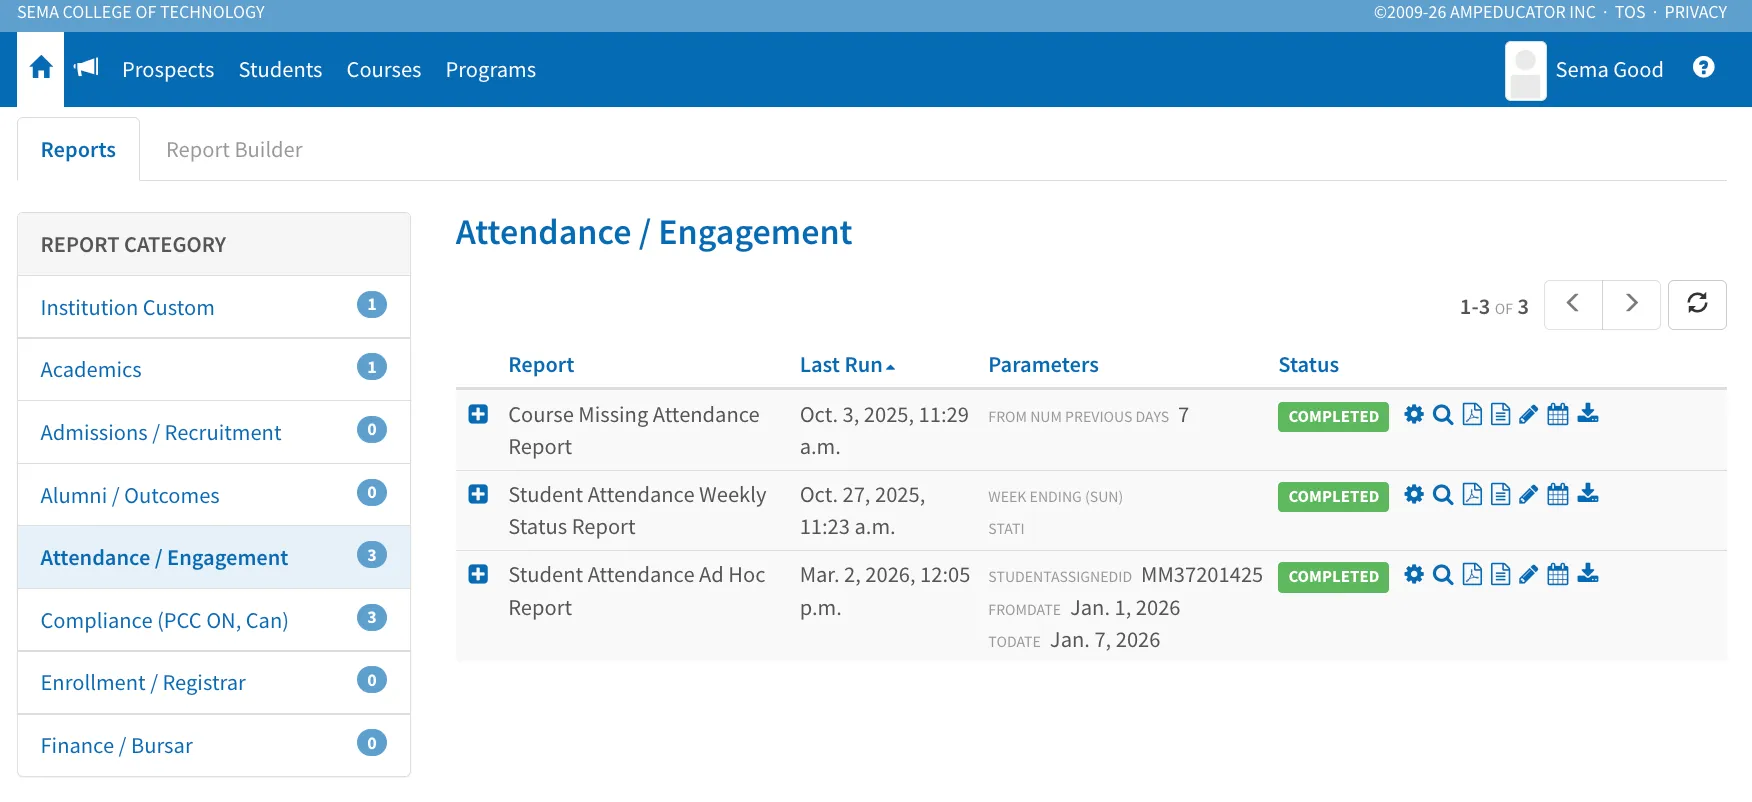
Task: Open Admissions / Recruitment category
Action: tap(214, 432)
